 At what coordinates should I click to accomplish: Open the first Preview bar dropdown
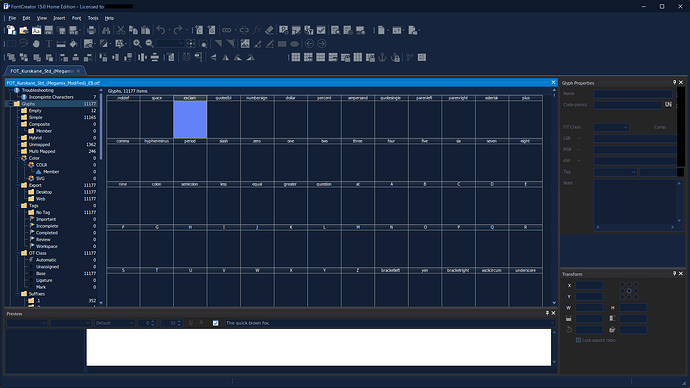click(27, 323)
